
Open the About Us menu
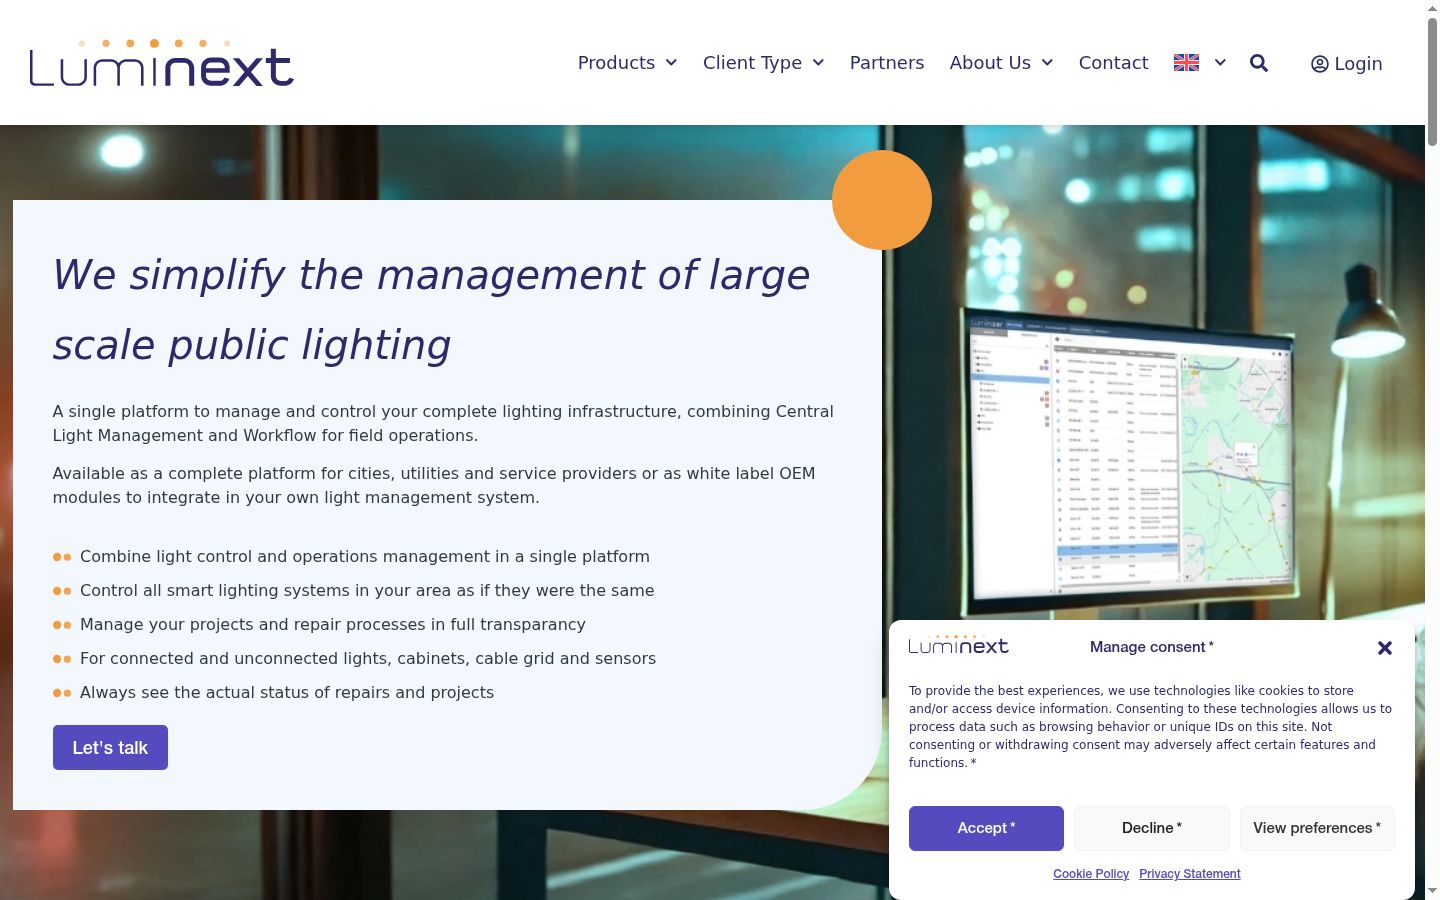pyautogui.click(x=990, y=63)
